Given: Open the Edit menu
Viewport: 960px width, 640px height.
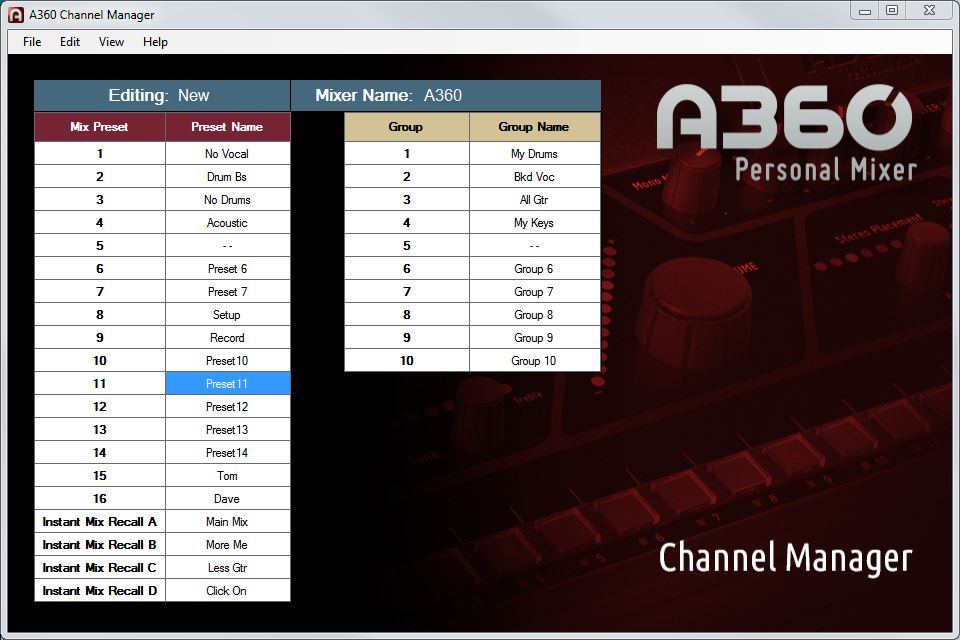Looking at the screenshot, I should [70, 42].
